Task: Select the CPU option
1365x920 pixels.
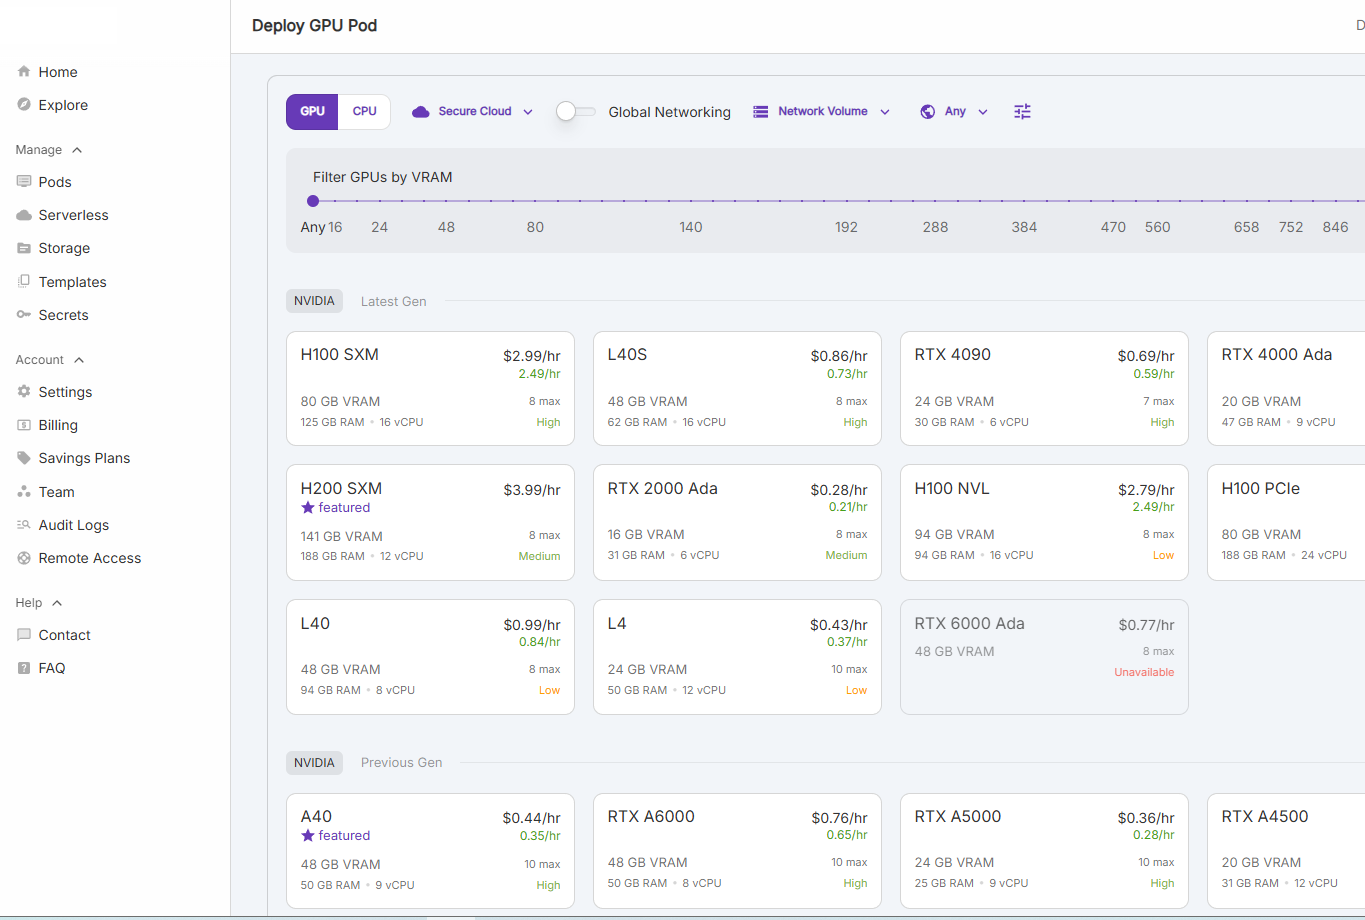Action: pos(365,112)
